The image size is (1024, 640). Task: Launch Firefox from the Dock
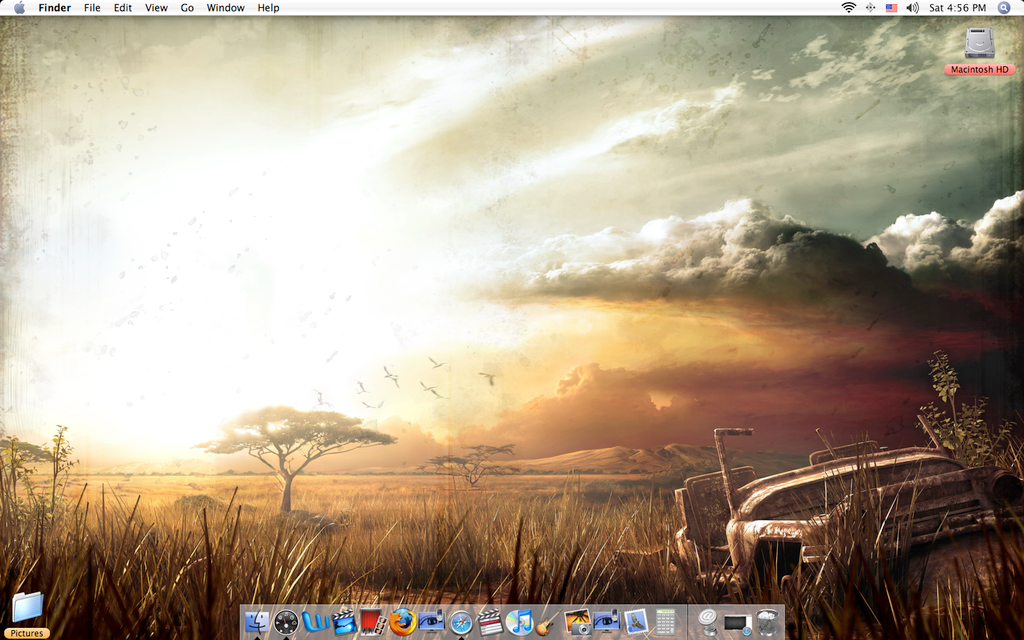point(402,622)
